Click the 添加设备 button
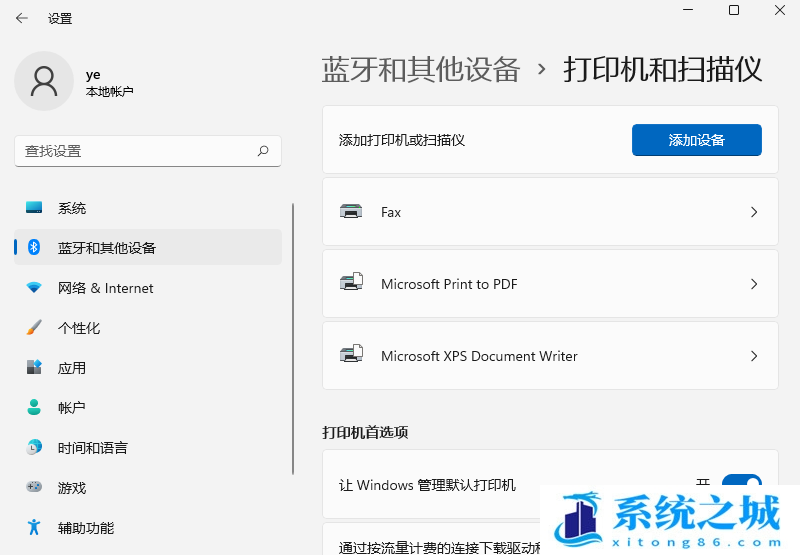The width and height of the screenshot is (800, 555). [x=696, y=140]
